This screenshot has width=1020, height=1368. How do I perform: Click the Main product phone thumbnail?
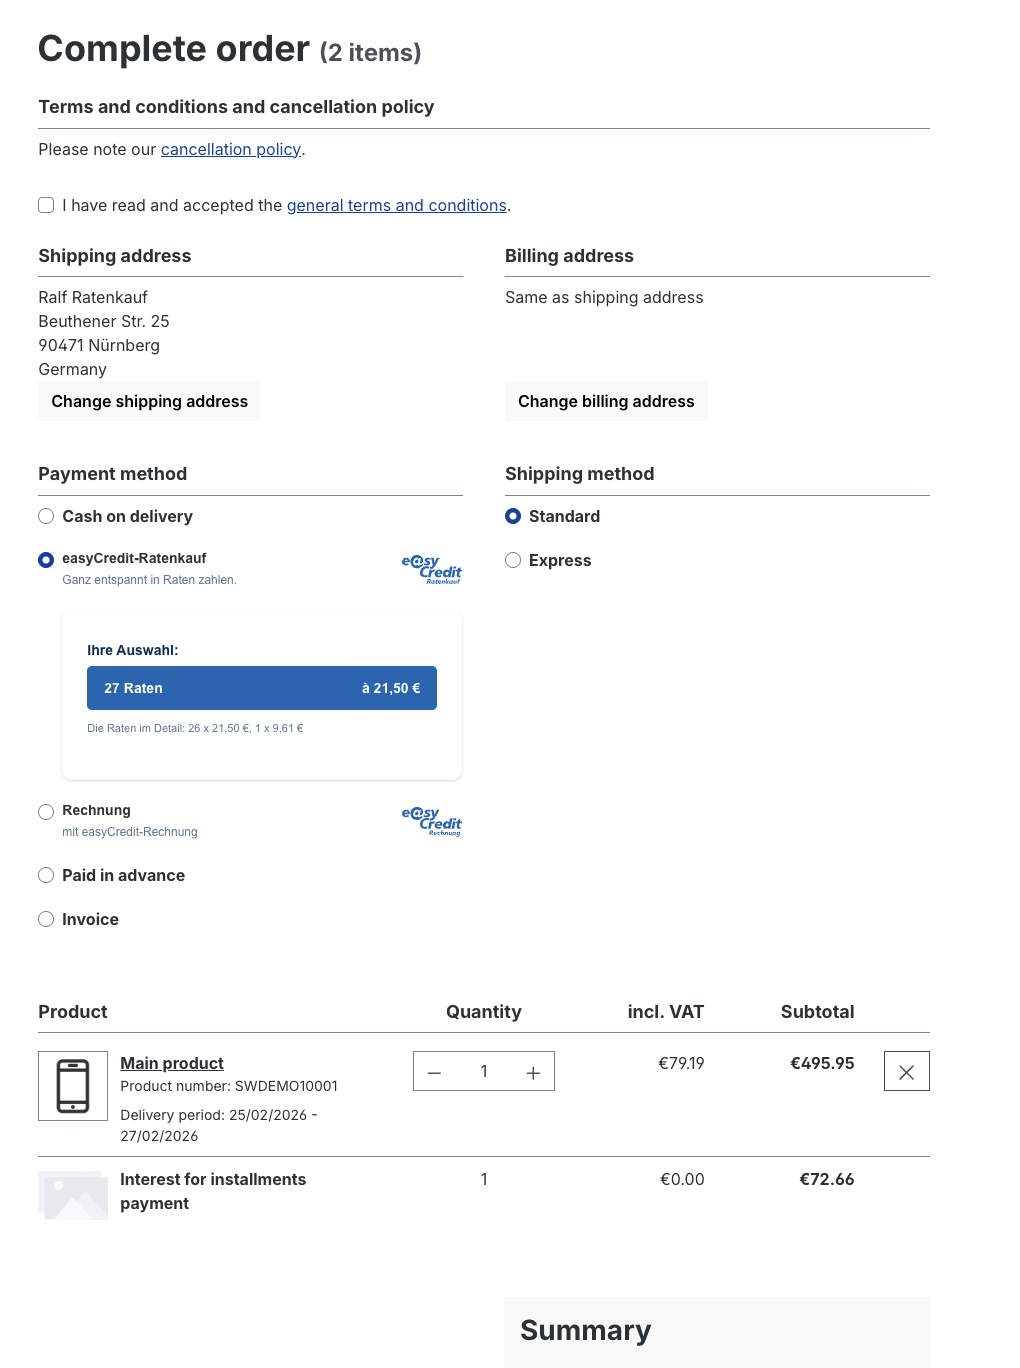73,1085
